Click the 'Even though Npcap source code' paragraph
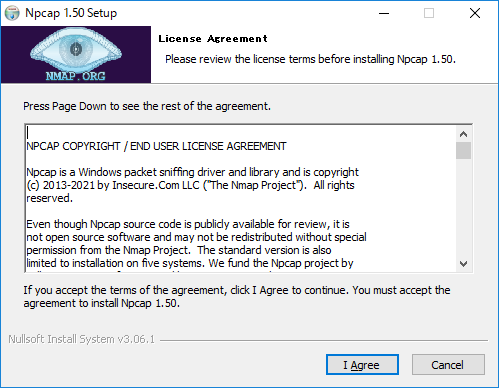The image size is (499, 388). pos(196,243)
